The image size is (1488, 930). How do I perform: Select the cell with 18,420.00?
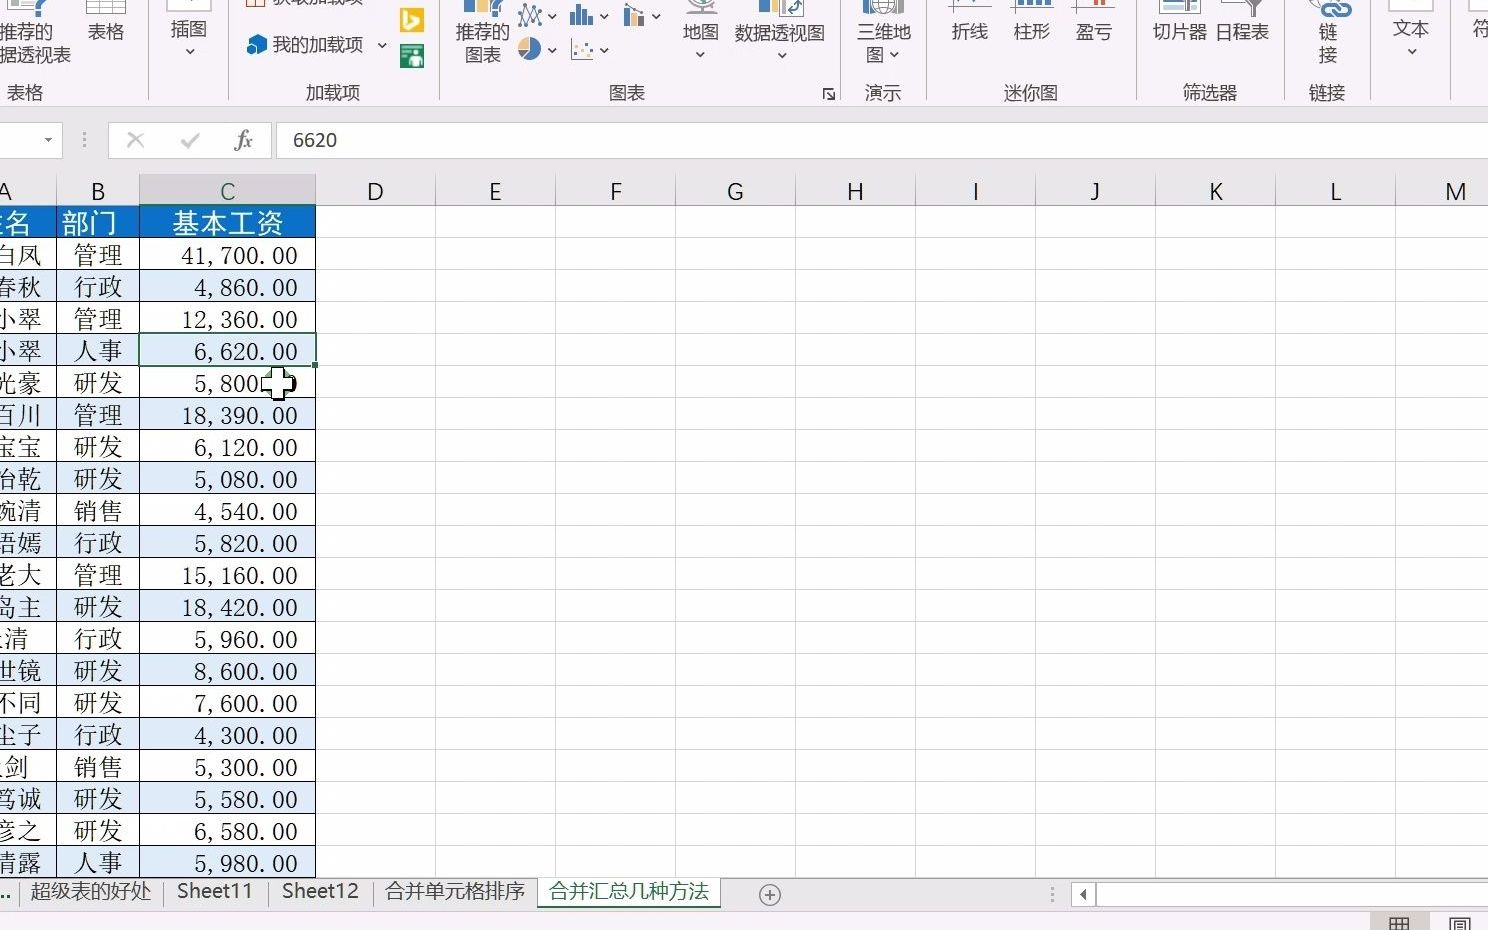[x=227, y=607]
